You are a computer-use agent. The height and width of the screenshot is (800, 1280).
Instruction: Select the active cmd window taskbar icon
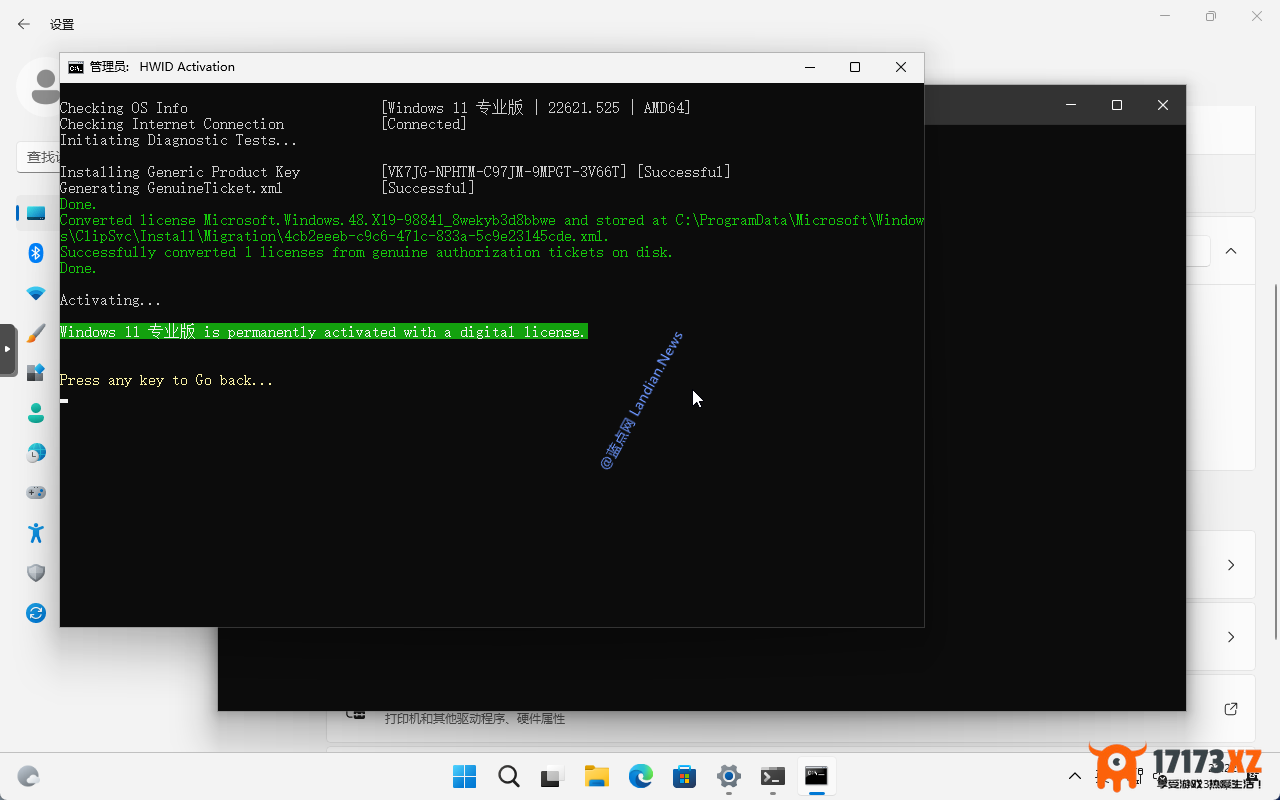pyautogui.click(x=817, y=776)
